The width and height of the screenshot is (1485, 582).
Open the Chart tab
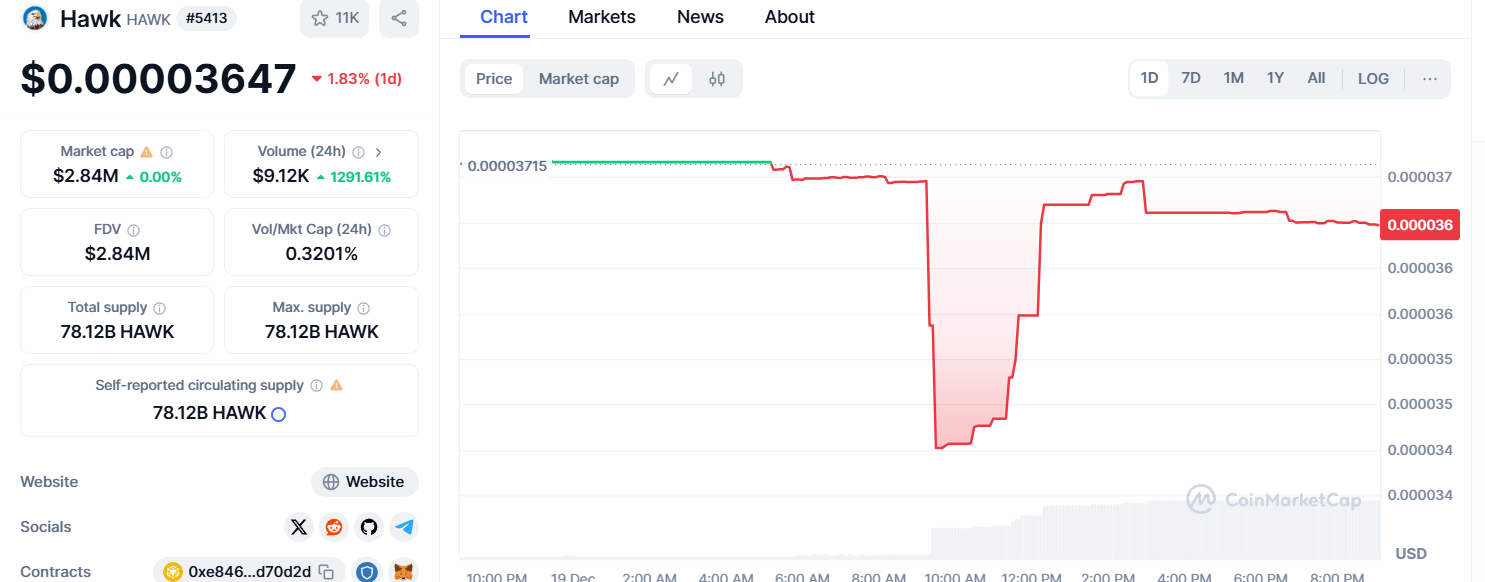[x=504, y=17]
